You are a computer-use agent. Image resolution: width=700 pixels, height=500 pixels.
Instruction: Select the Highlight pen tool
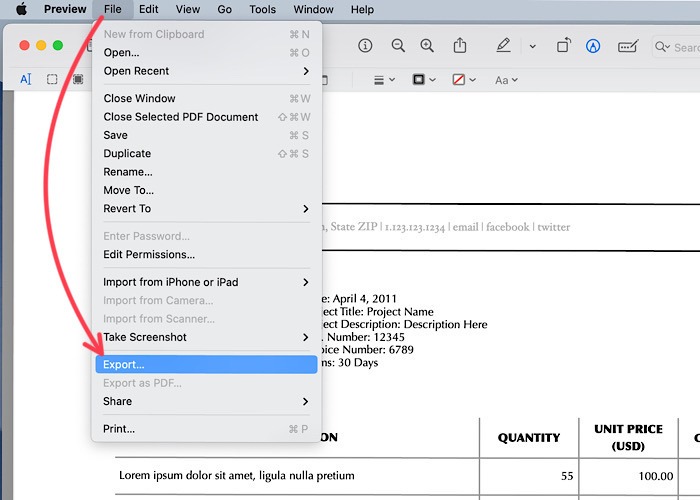pyautogui.click(x=504, y=45)
